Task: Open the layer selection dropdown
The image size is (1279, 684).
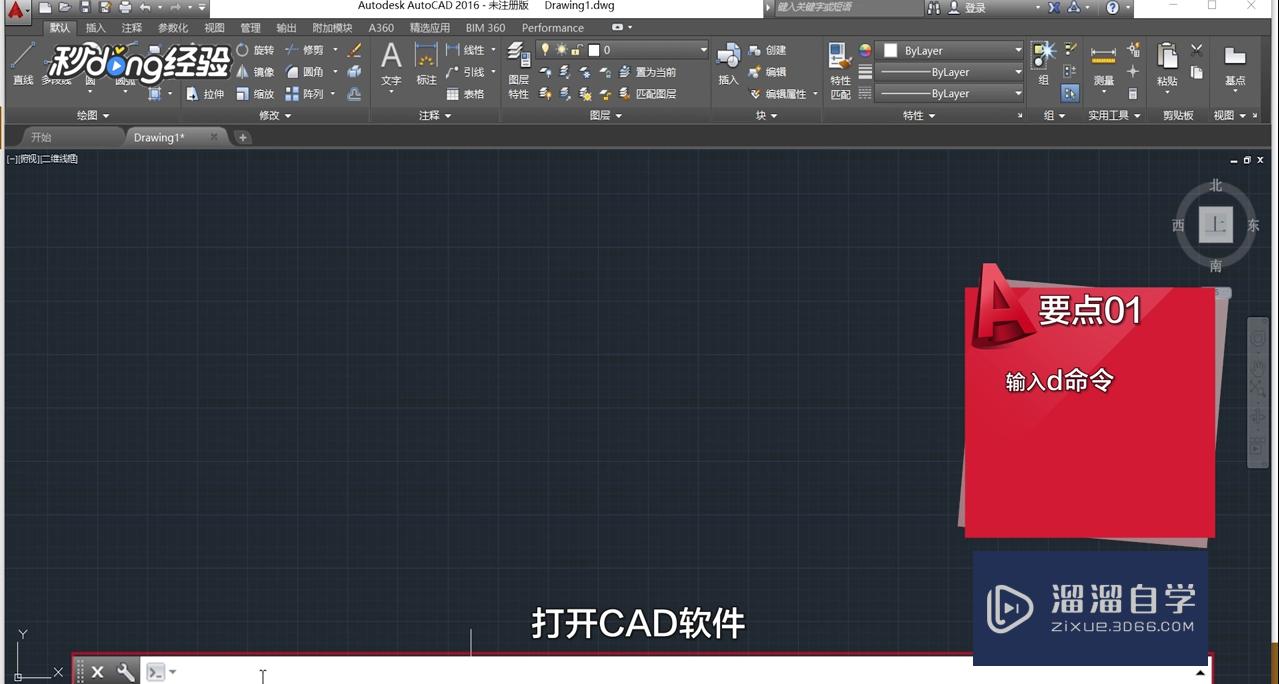Action: point(703,50)
